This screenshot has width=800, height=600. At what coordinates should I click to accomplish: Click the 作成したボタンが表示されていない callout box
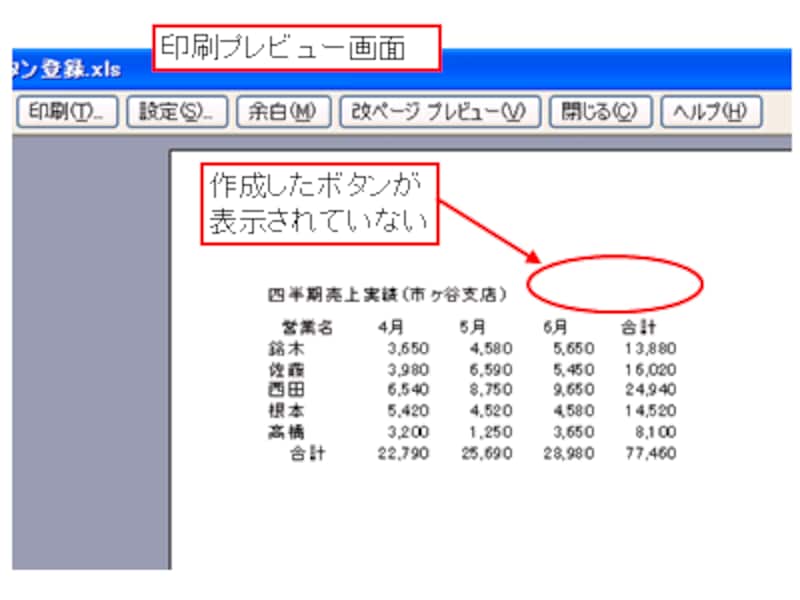click(x=320, y=204)
